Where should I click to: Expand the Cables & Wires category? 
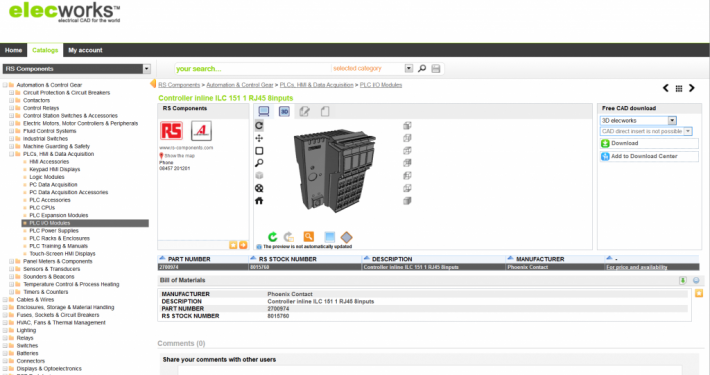[x=5, y=299]
